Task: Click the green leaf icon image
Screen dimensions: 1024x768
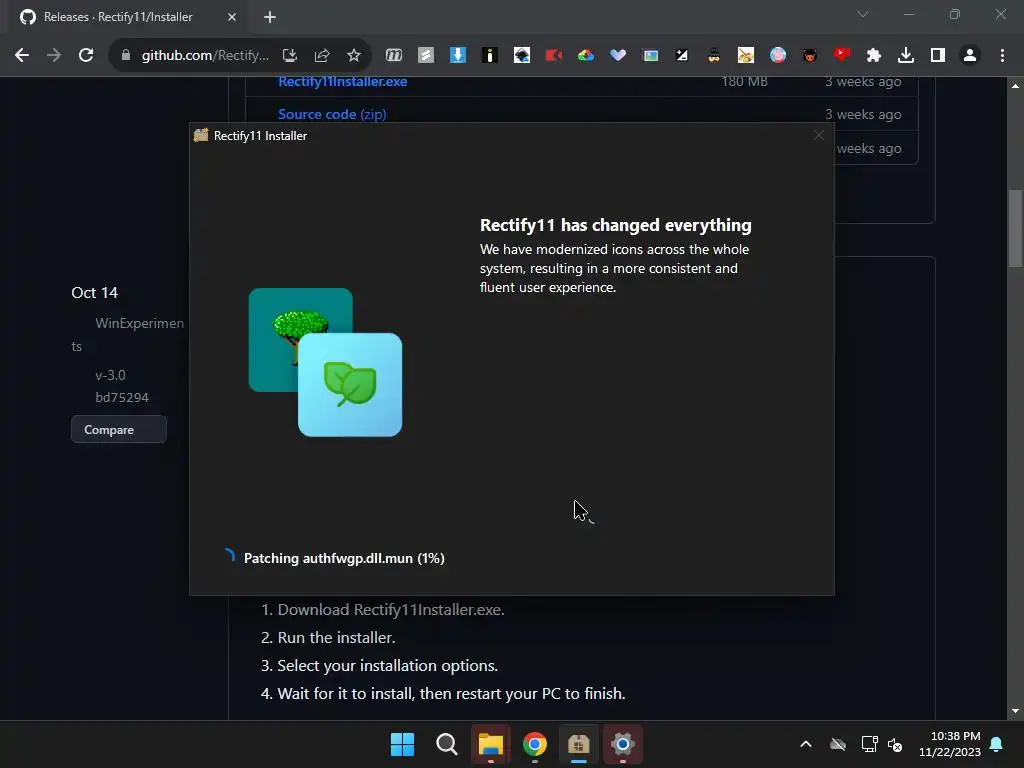Action: coord(350,385)
